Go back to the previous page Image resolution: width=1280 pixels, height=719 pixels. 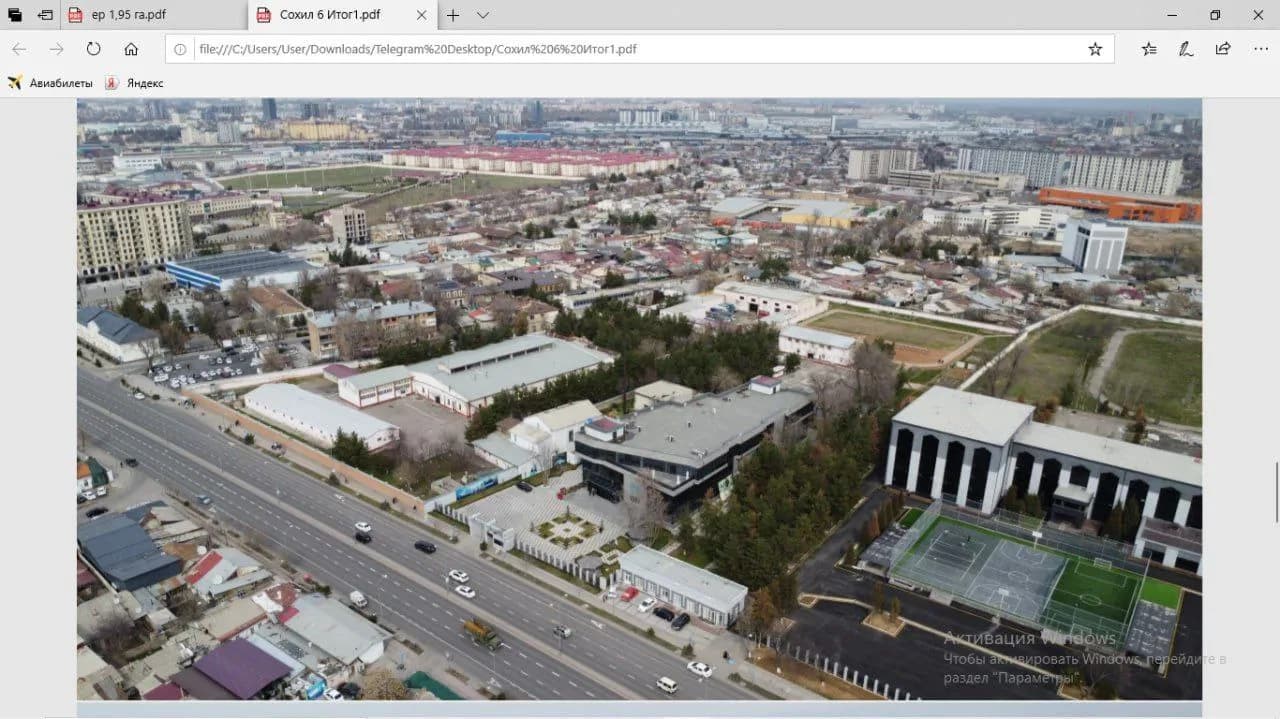point(19,49)
